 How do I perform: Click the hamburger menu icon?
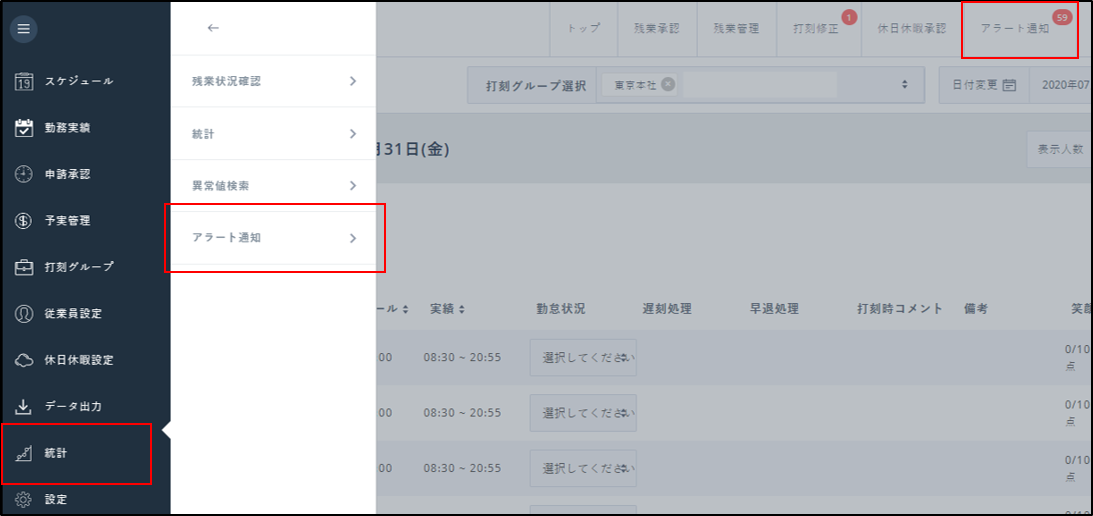(24, 29)
